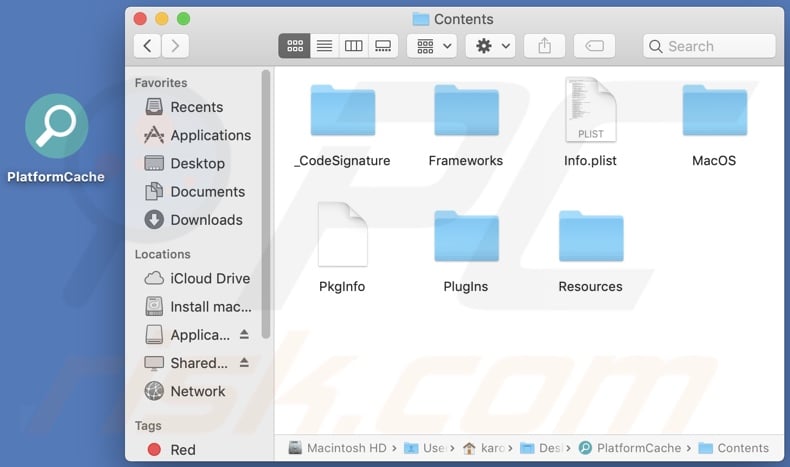
Task: Select the Applica... volume in sidebar
Action: [x=187, y=335]
